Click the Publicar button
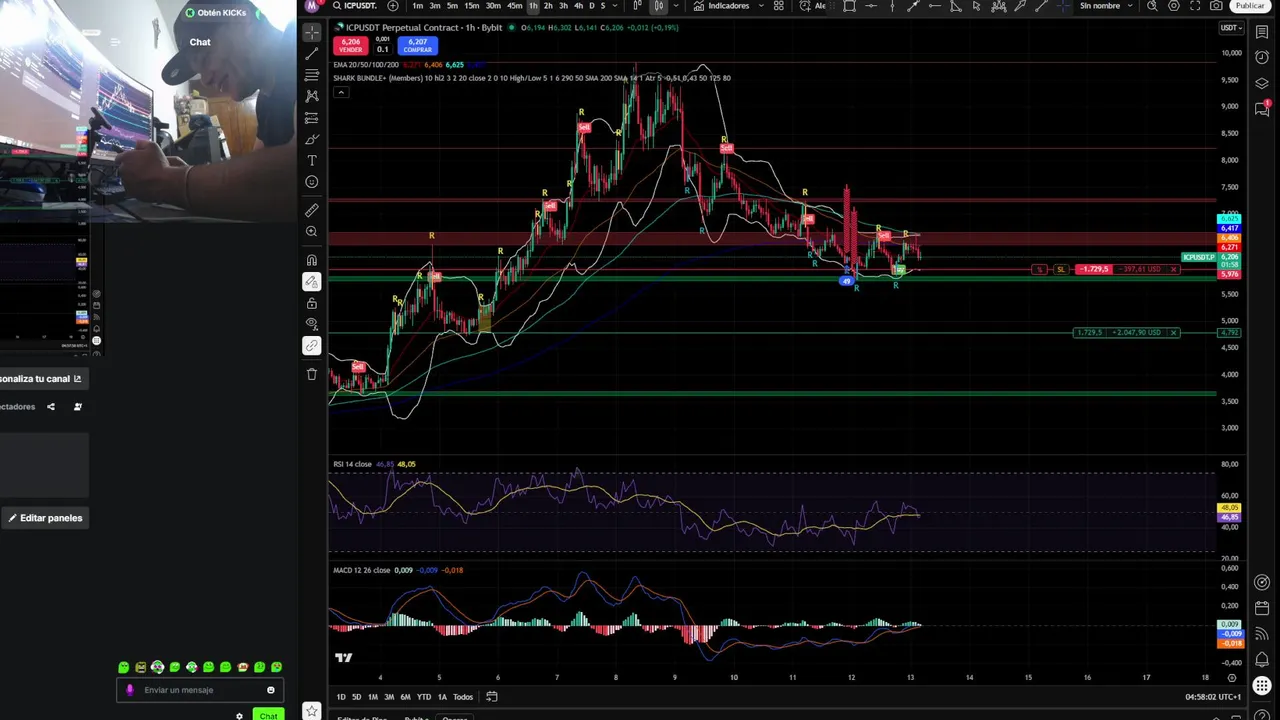 [1250, 6]
